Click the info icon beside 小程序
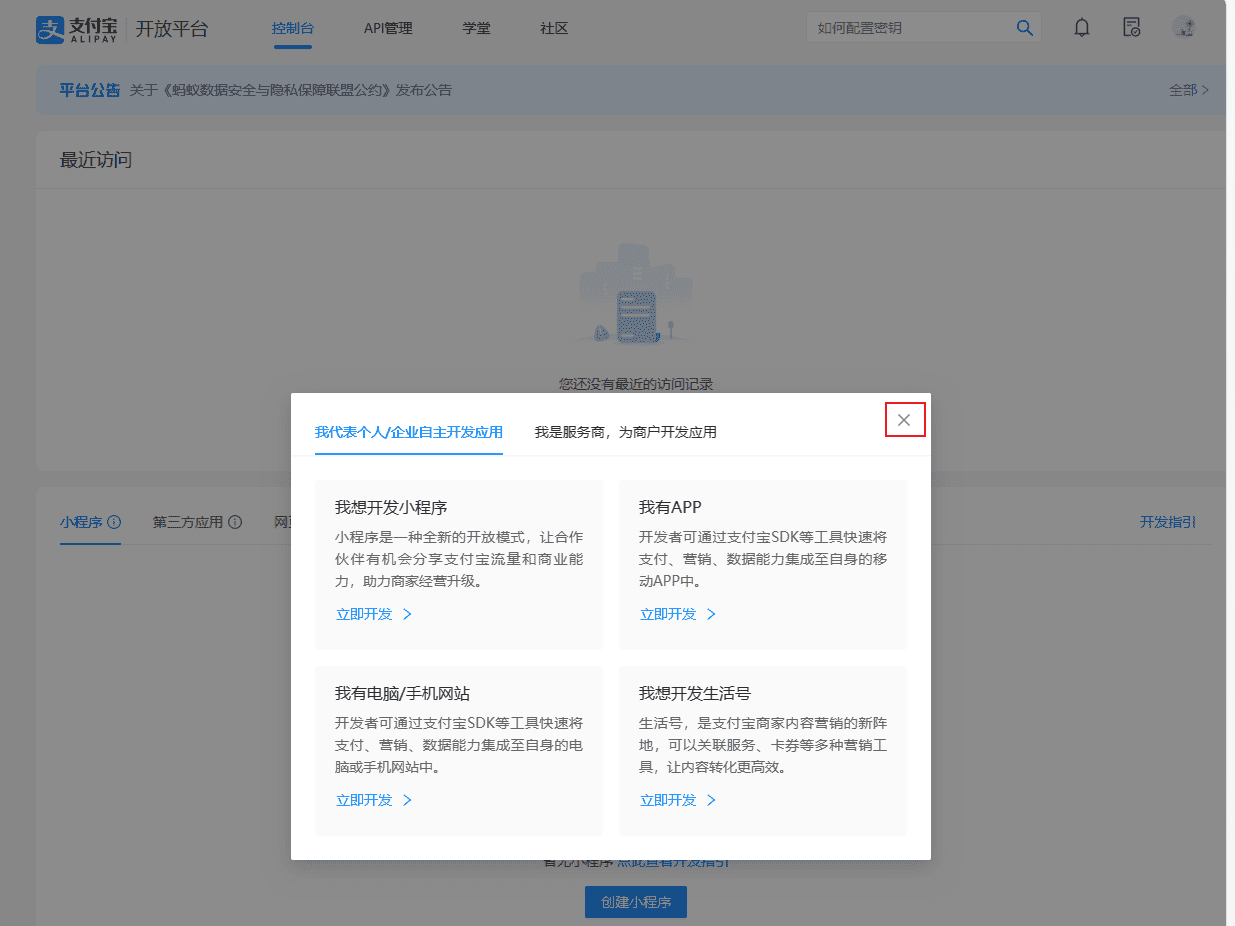The height and width of the screenshot is (926, 1235). pyautogui.click(x=114, y=522)
